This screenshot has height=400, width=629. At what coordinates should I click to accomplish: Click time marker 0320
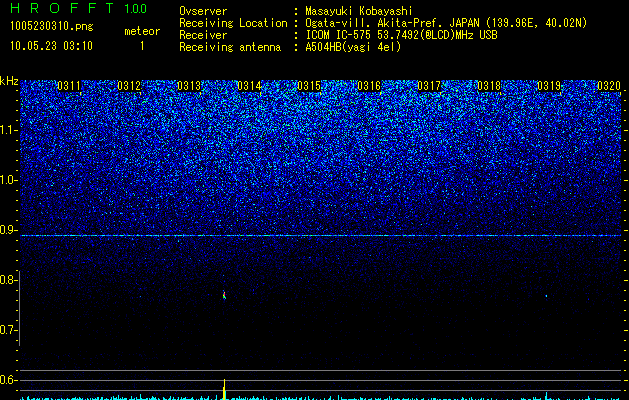coord(609,86)
